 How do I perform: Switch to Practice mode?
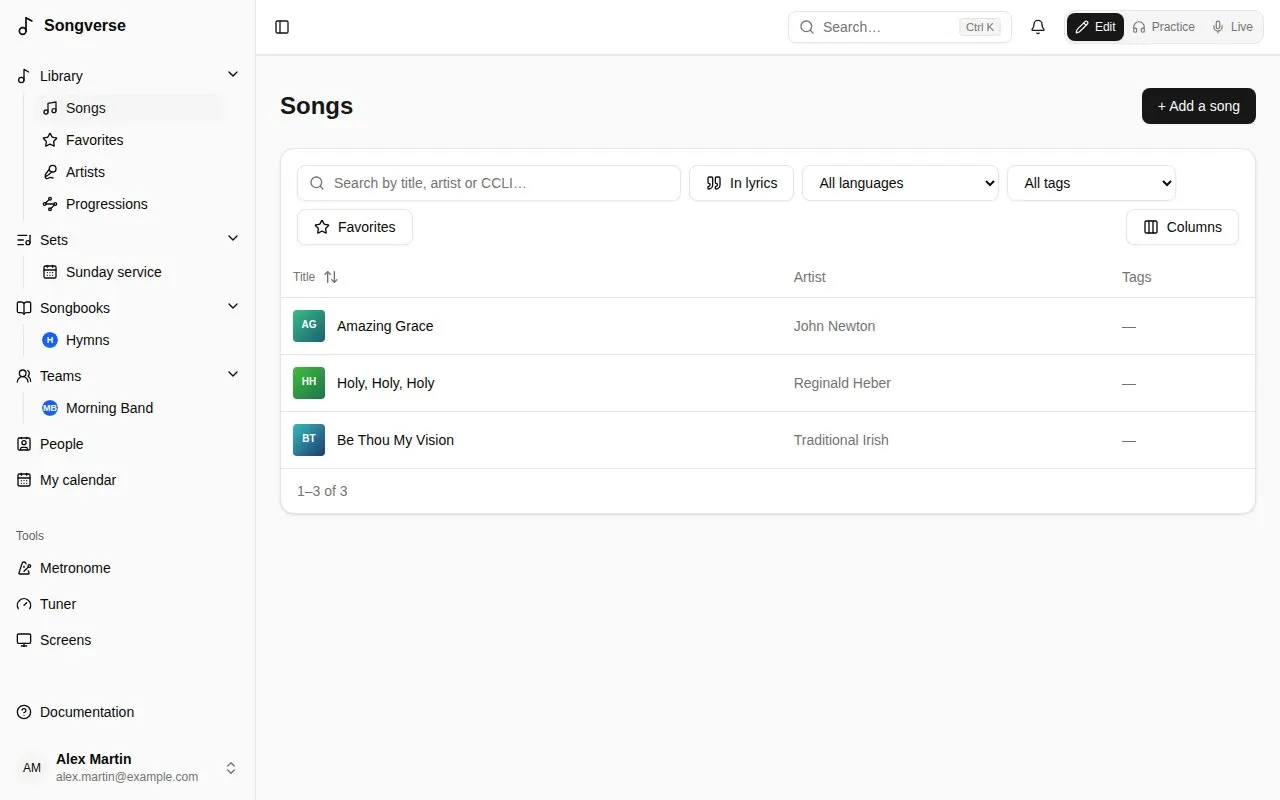tap(1163, 27)
